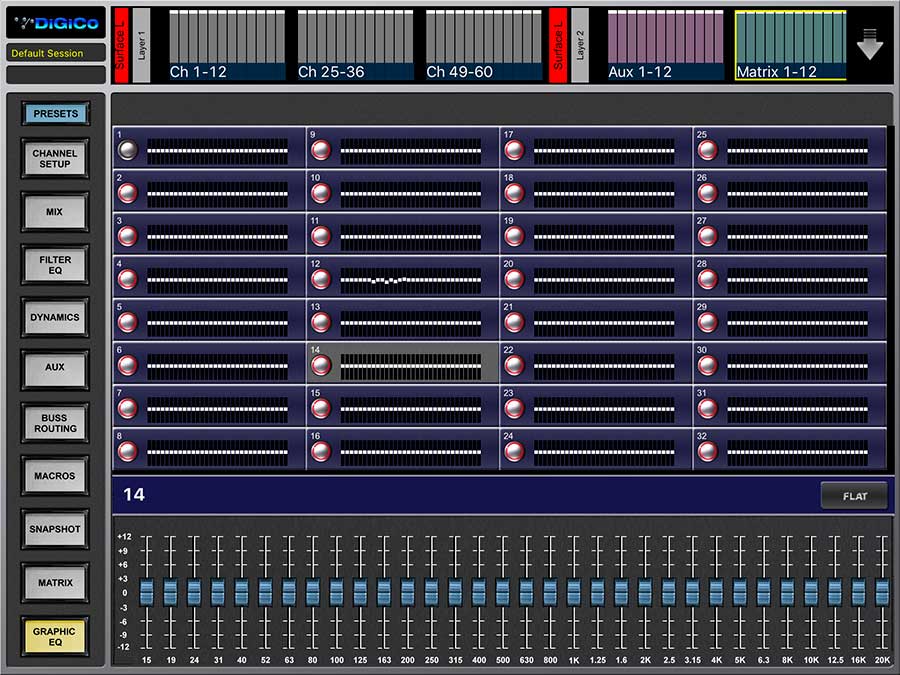This screenshot has height=675, width=900.
Task: Open the MACROS page
Action: pos(55,476)
